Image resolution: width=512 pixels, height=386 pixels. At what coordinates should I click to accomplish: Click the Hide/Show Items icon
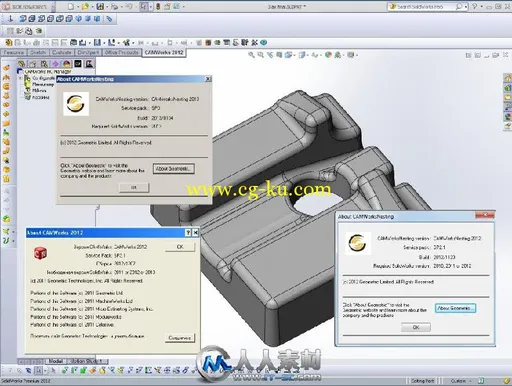pos(315,55)
